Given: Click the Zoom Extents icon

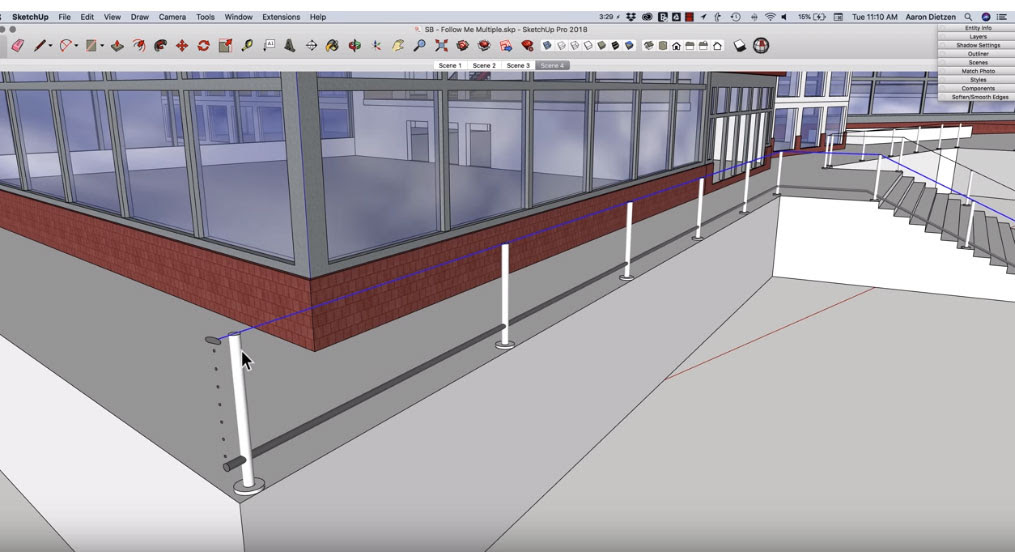Looking at the screenshot, I should click(441, 45).
